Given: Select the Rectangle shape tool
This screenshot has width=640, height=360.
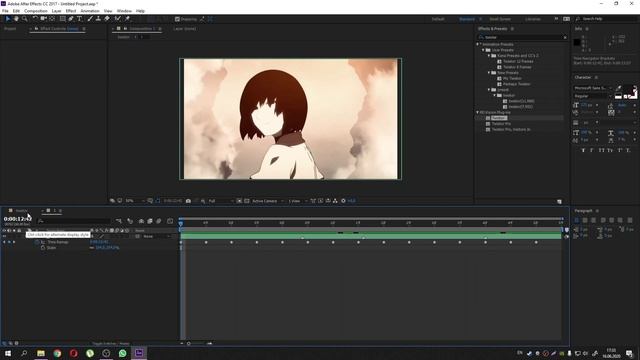Looking at the screenshot, I should pos(62,19).
